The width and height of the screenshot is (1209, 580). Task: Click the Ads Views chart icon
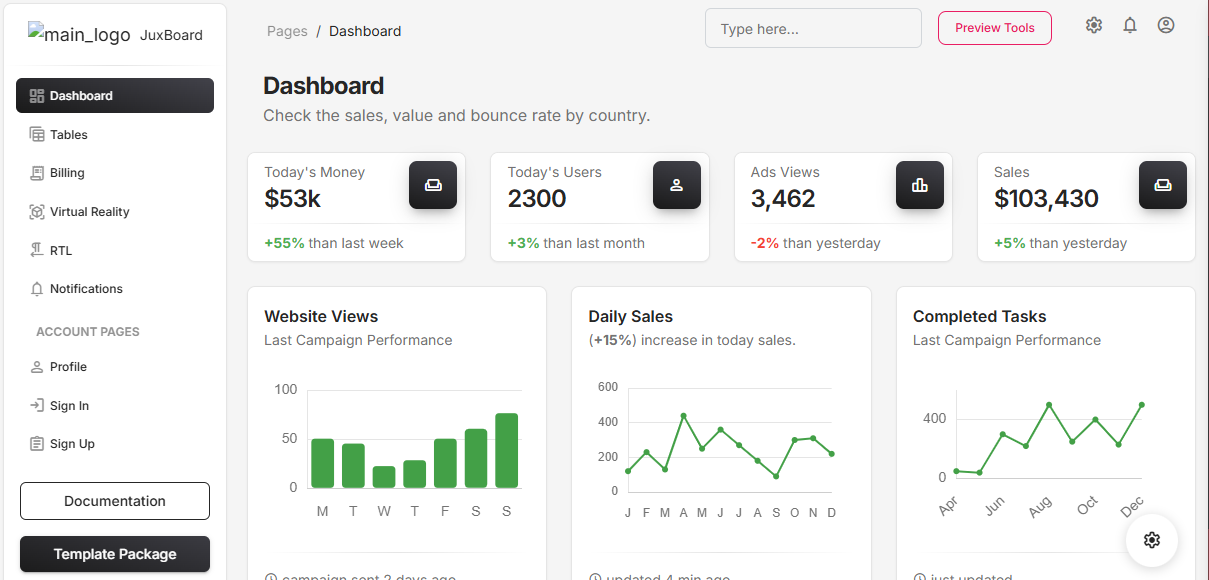pyautogui.click(x=920, y=185)
